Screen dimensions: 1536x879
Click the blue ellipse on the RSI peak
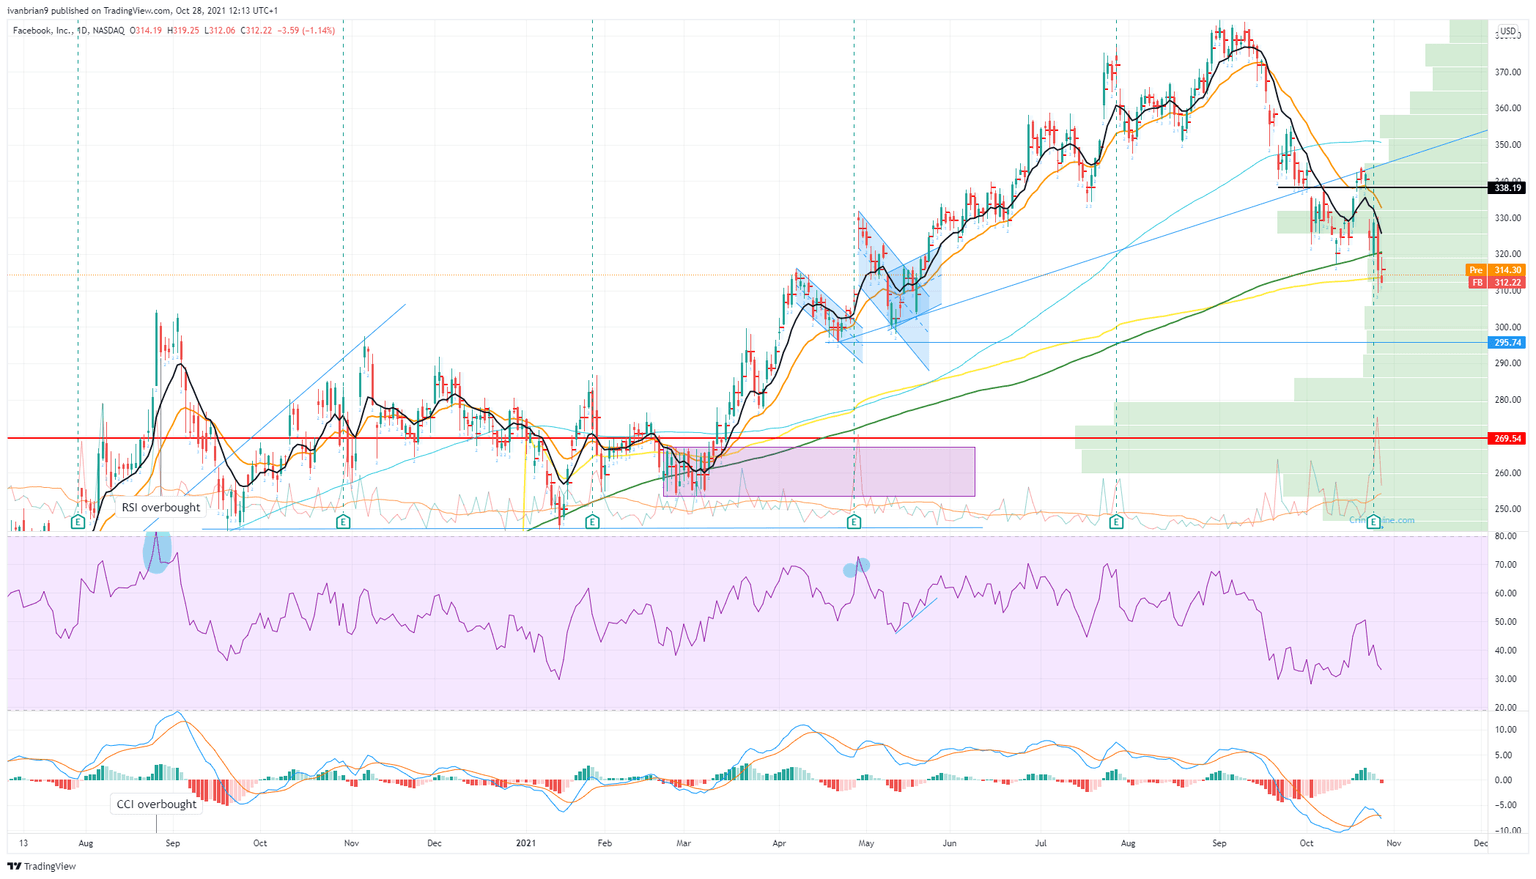[x=157, y=552]
